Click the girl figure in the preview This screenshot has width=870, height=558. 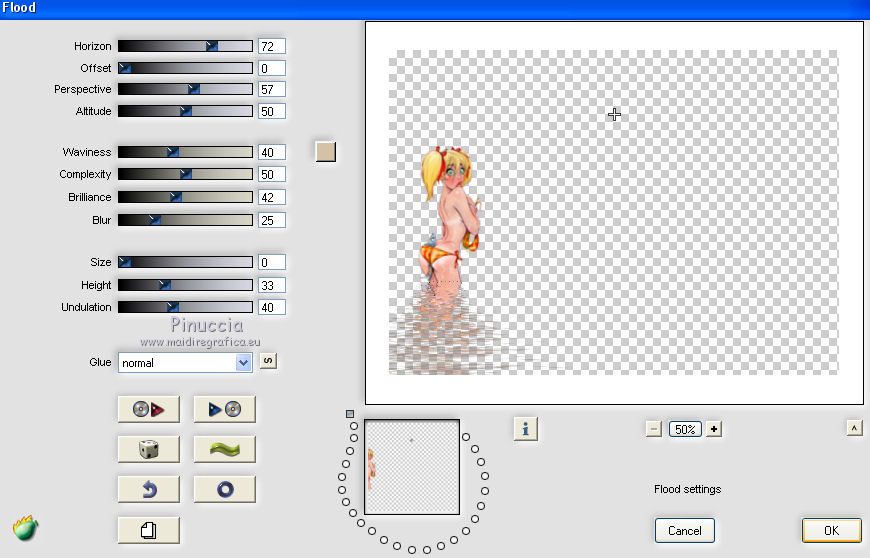450,216
